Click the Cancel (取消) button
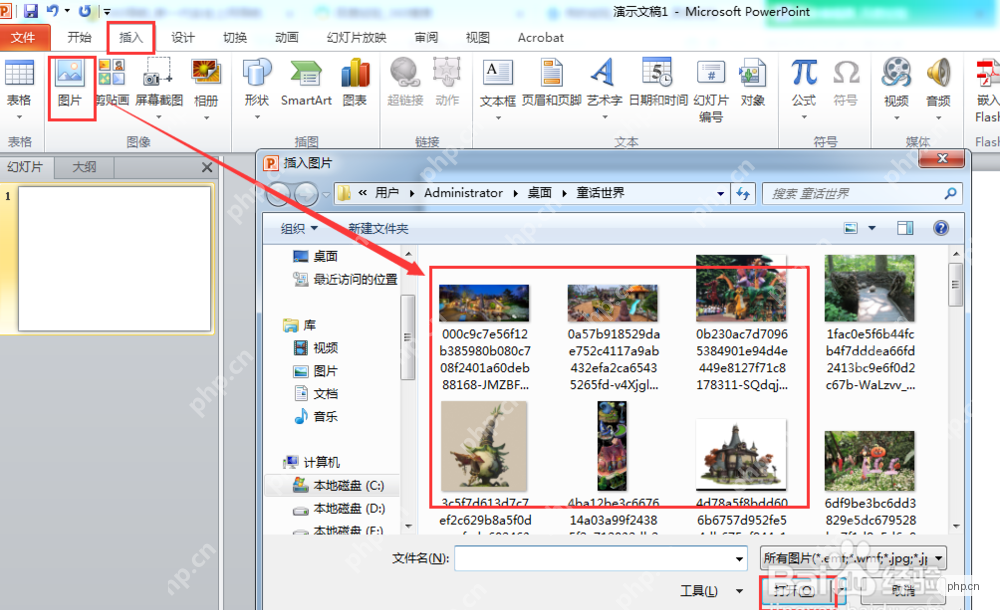1000x610 pixels. 902,591
